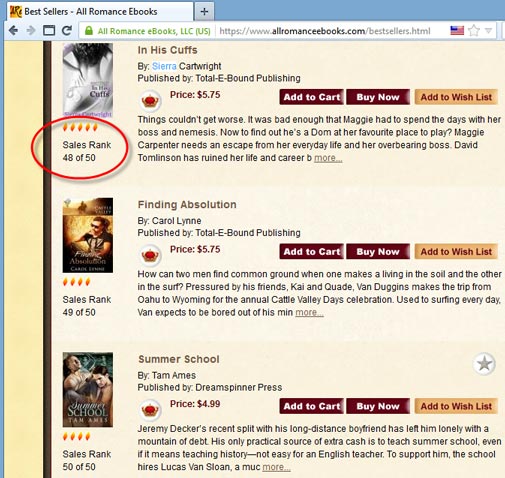The height and width of the screenshot is (478, 505).
Task: Click the crown icon for Finding Absolution
Action: point(150,255)
